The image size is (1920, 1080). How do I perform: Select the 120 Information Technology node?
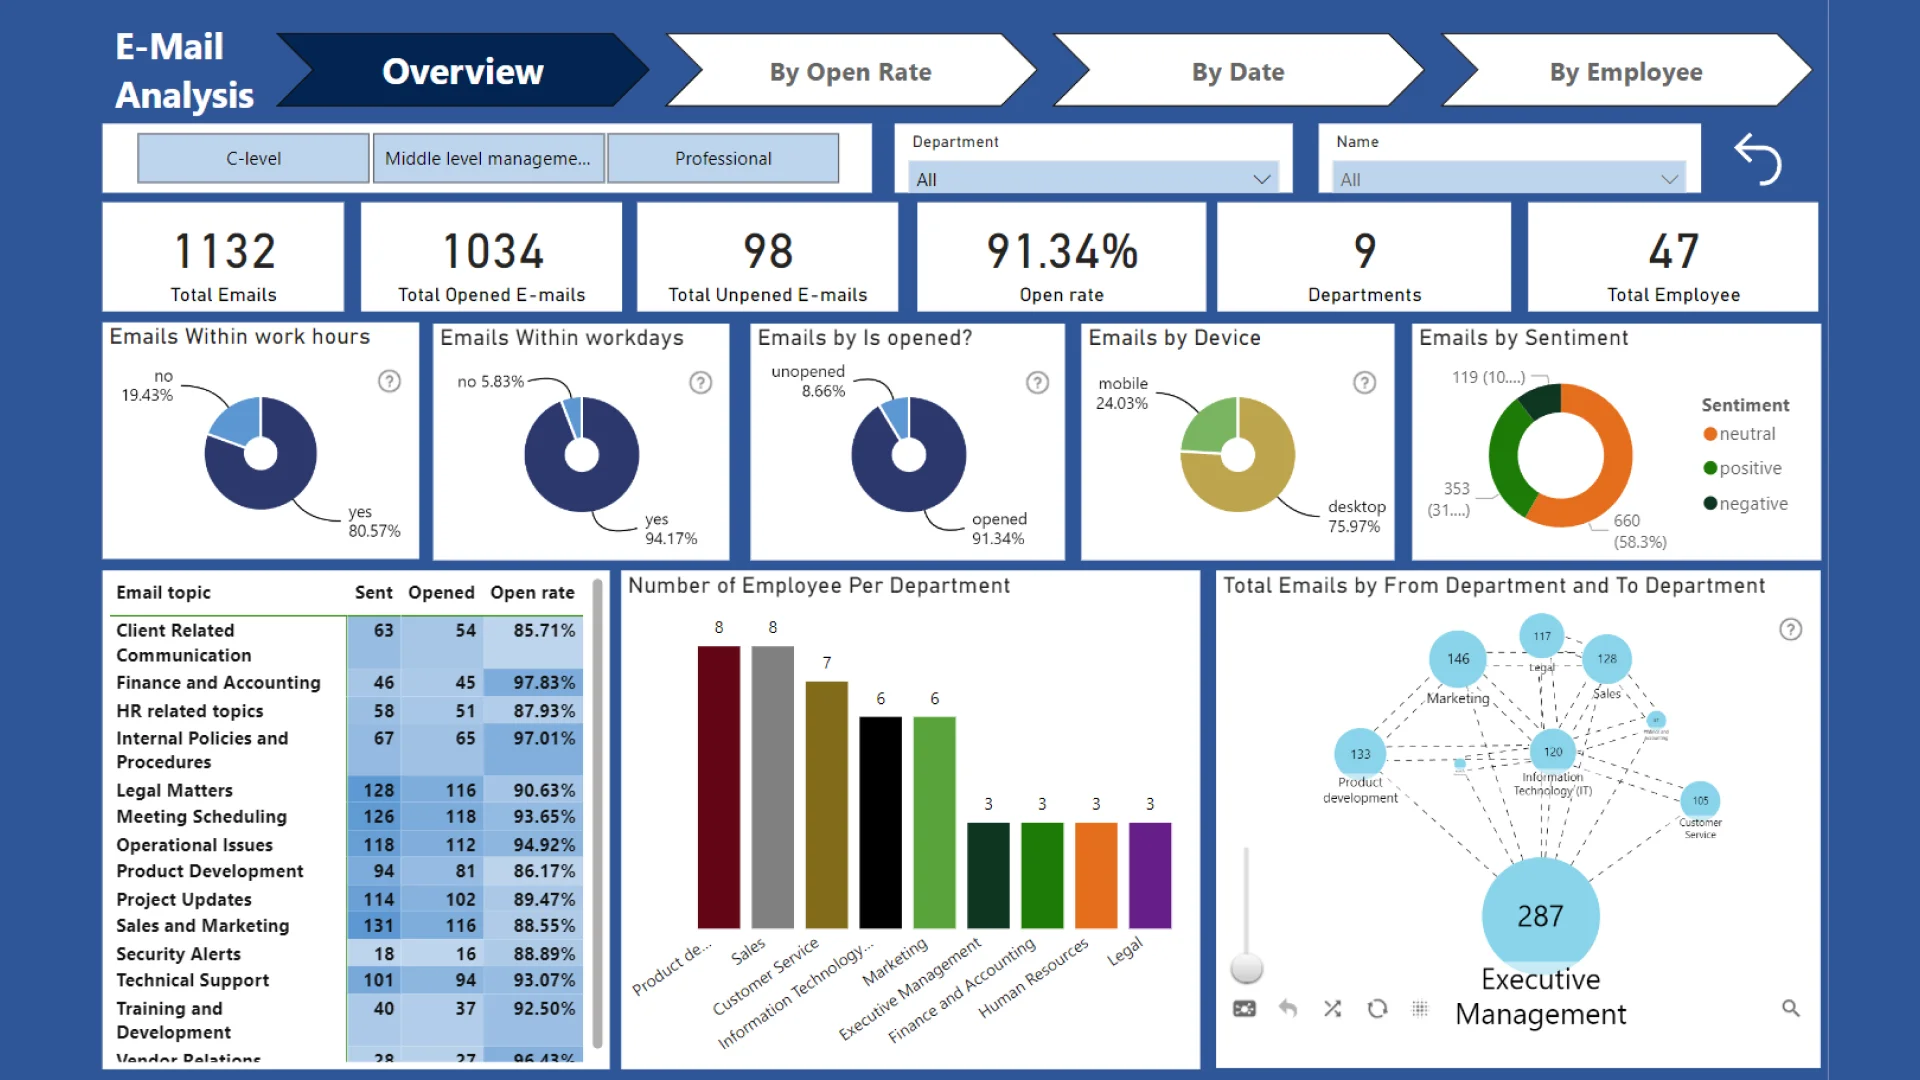1553,752
